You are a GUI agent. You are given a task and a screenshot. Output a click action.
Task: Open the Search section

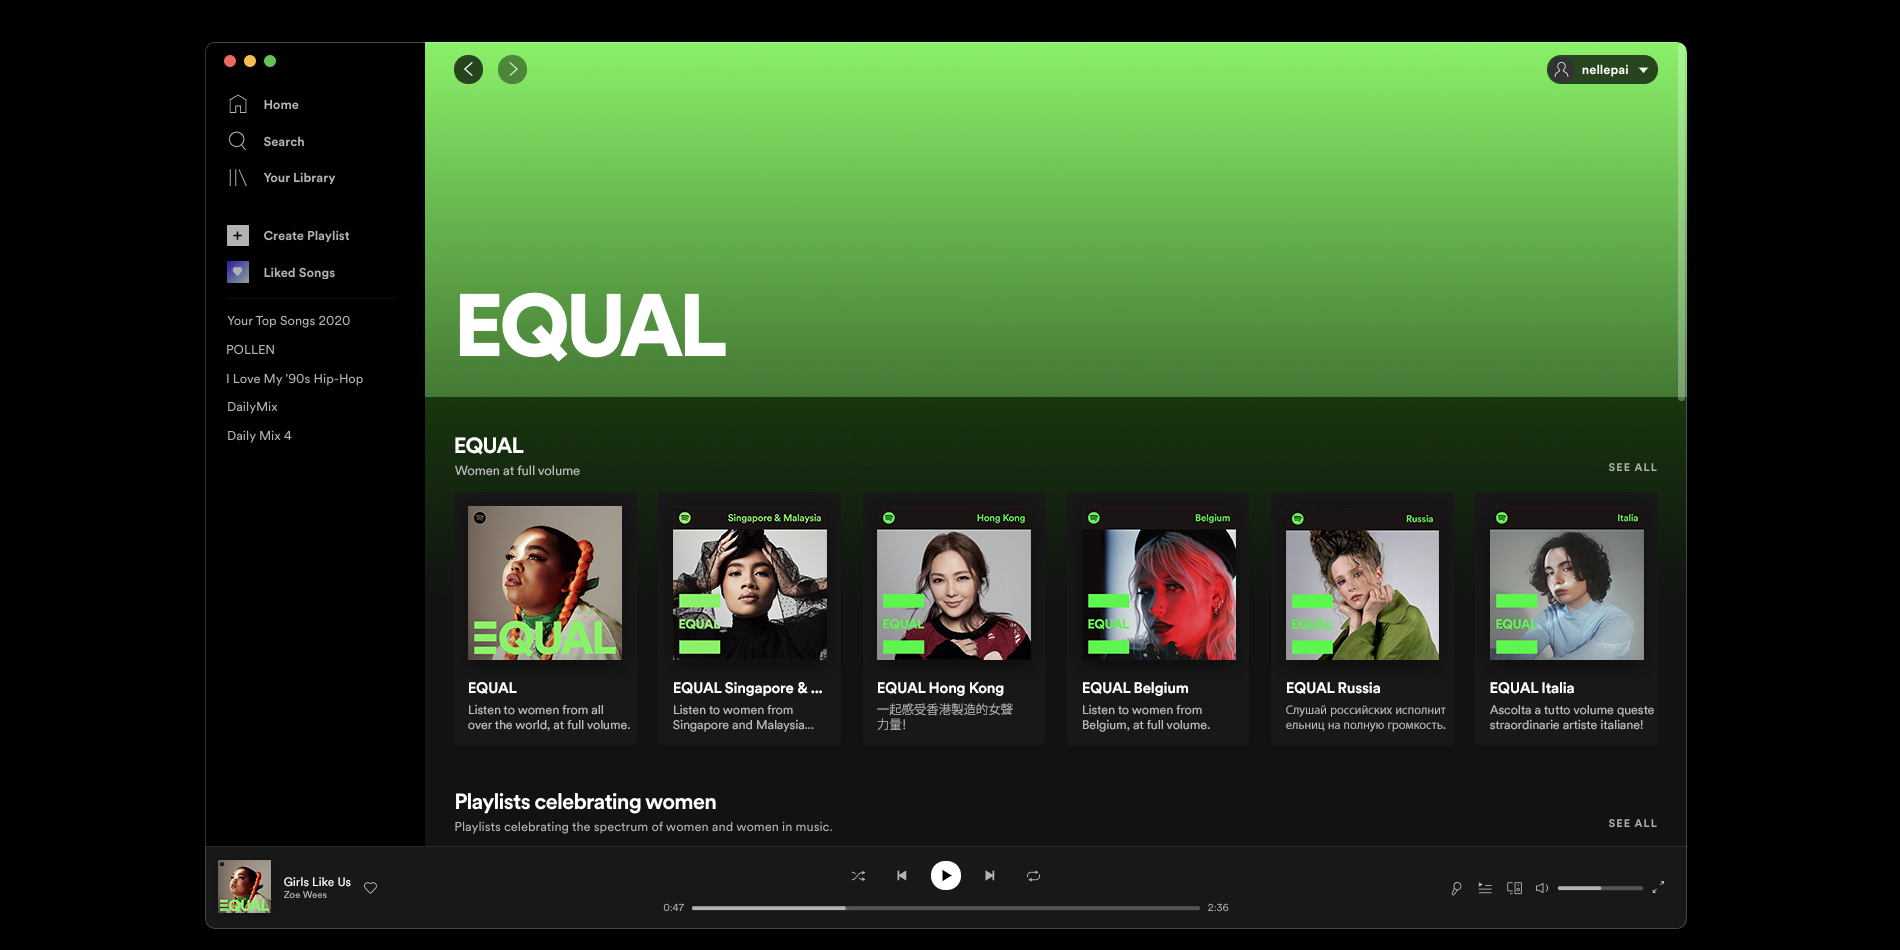[x=284, y=141]
